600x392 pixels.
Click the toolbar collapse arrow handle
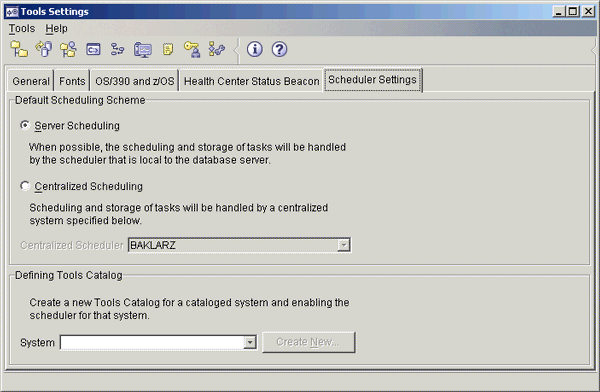coord(236,50)
